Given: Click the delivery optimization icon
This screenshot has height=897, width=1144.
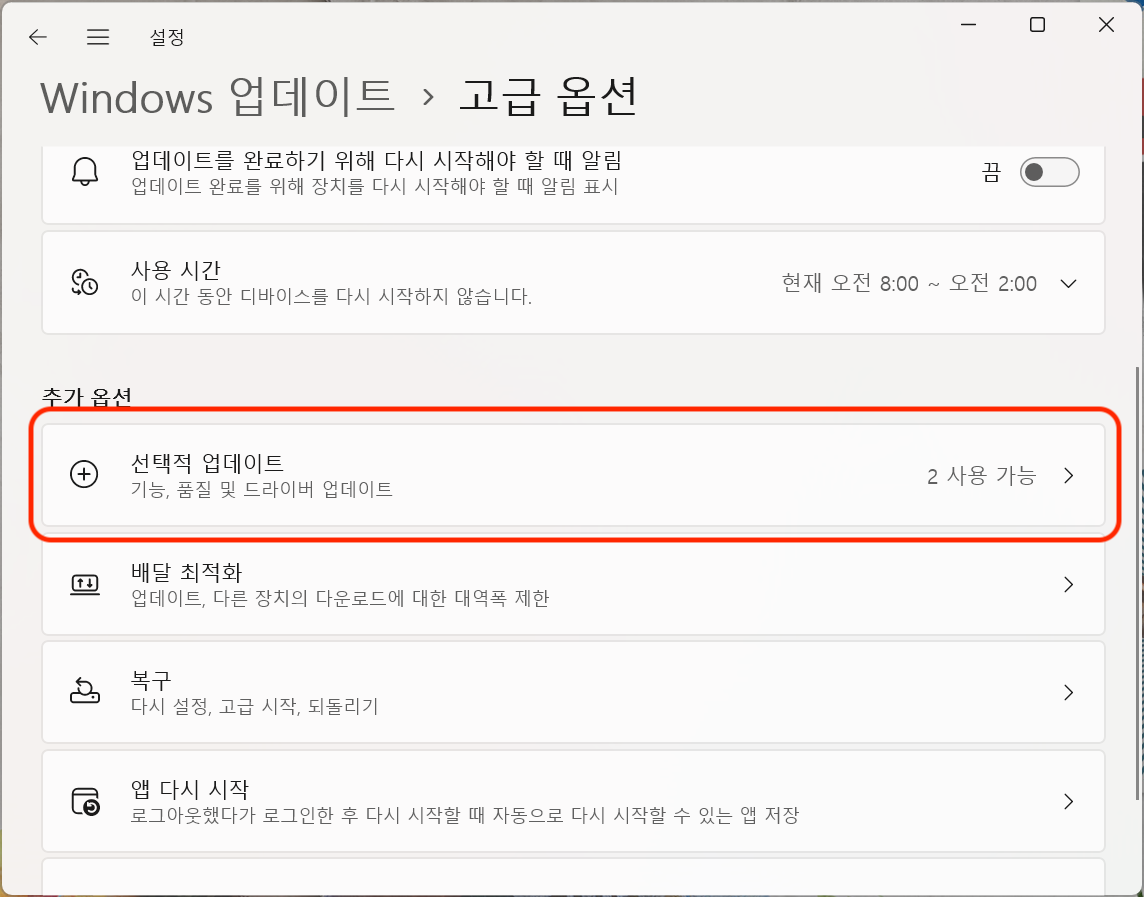Looking at the screenshot, I should click(85, 584).
